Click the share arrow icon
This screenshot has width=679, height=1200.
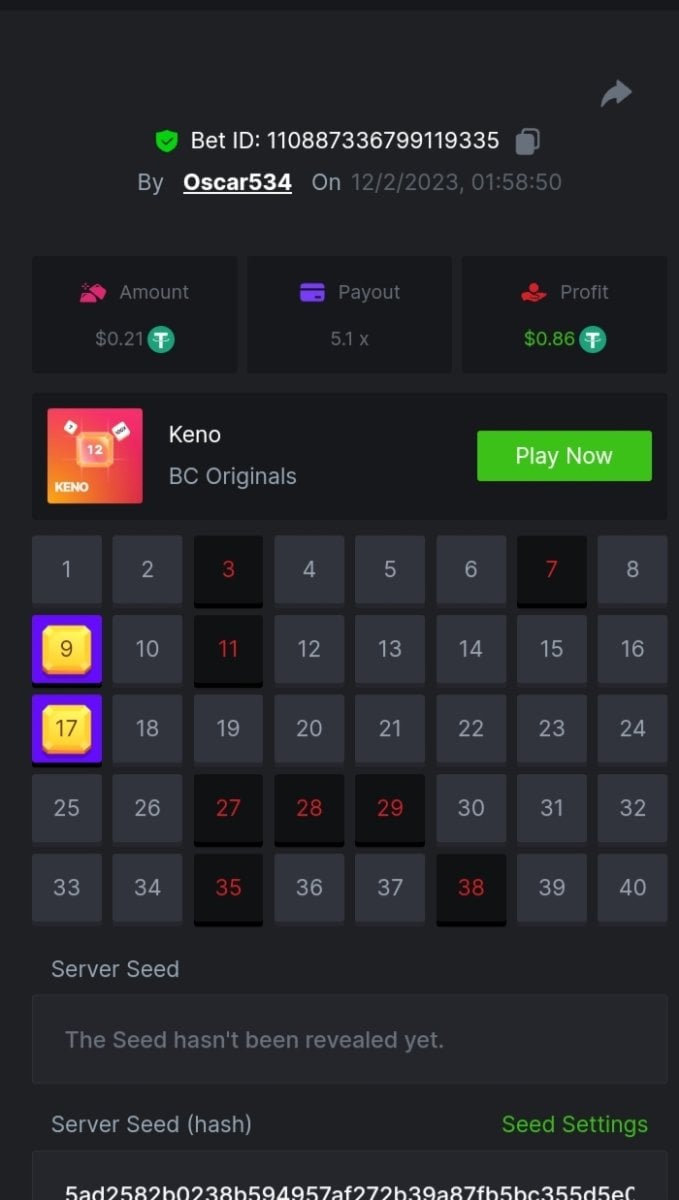click(x=616, y=94)
